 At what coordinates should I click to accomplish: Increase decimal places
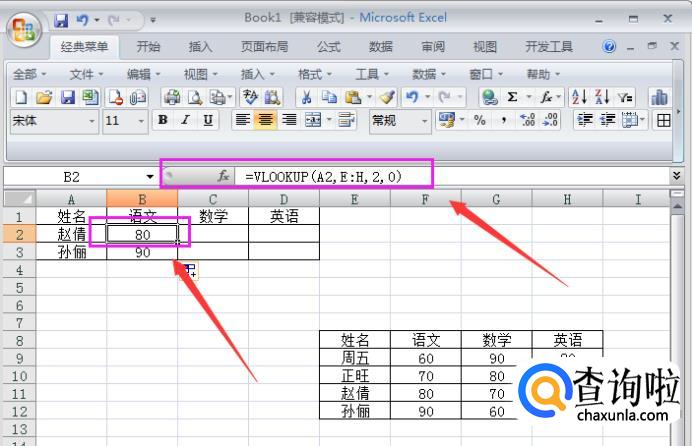tap(527, 120)
